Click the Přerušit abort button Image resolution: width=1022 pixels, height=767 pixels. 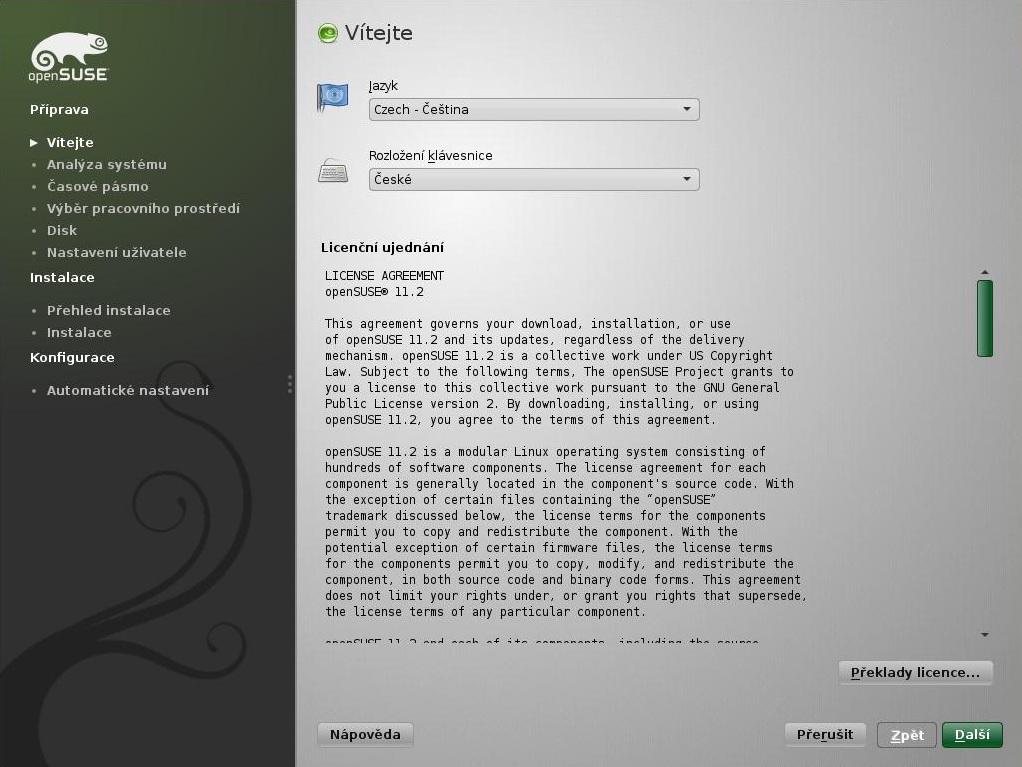[x=825, y=734]
